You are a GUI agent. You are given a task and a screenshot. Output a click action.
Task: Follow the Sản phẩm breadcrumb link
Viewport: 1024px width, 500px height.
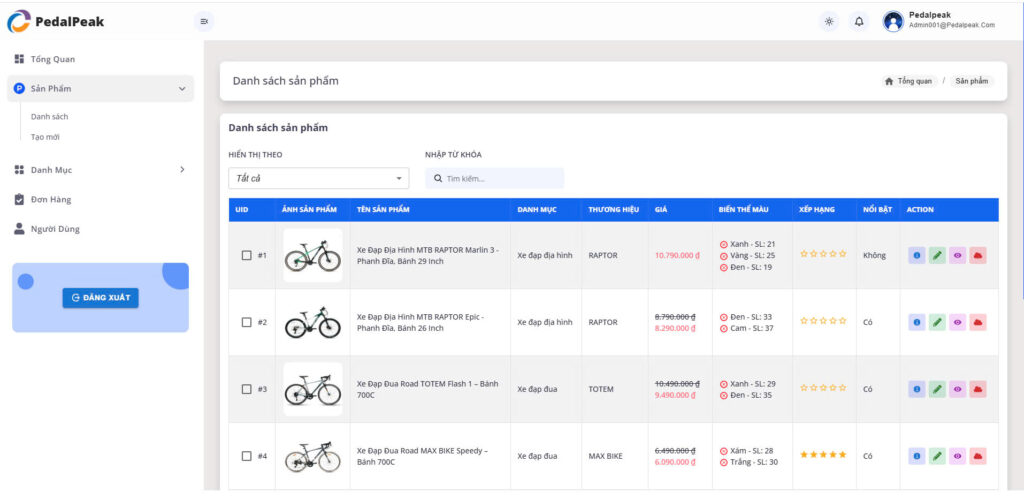click(972, 82)
